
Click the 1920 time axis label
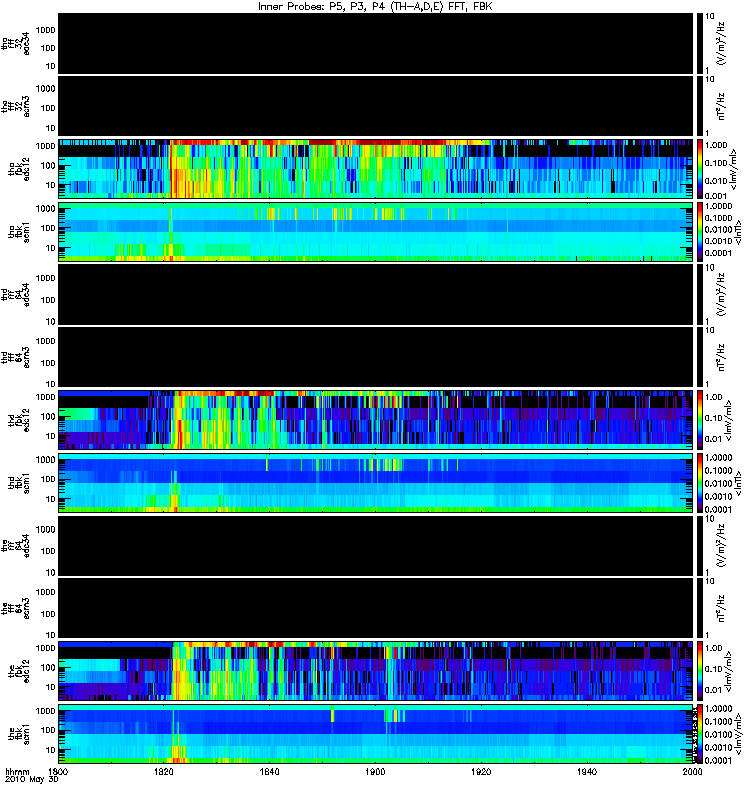(x=481, y=771)
